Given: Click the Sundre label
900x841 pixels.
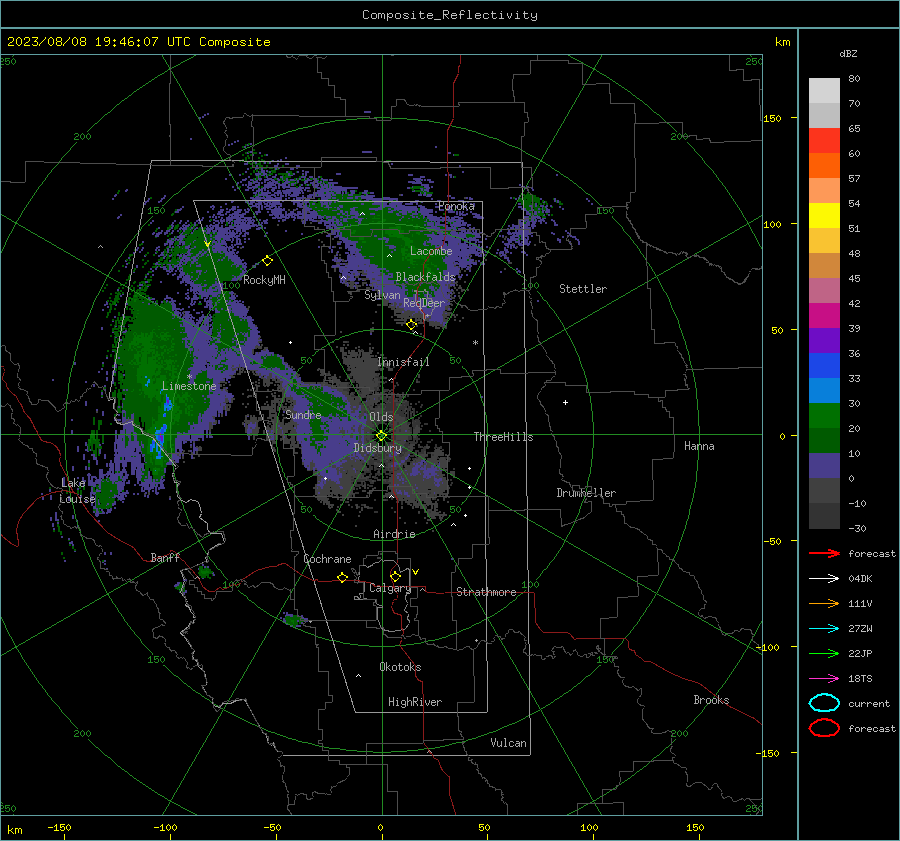Looking at the screenshot, I should pyautogui.click(x=303, y=414).
